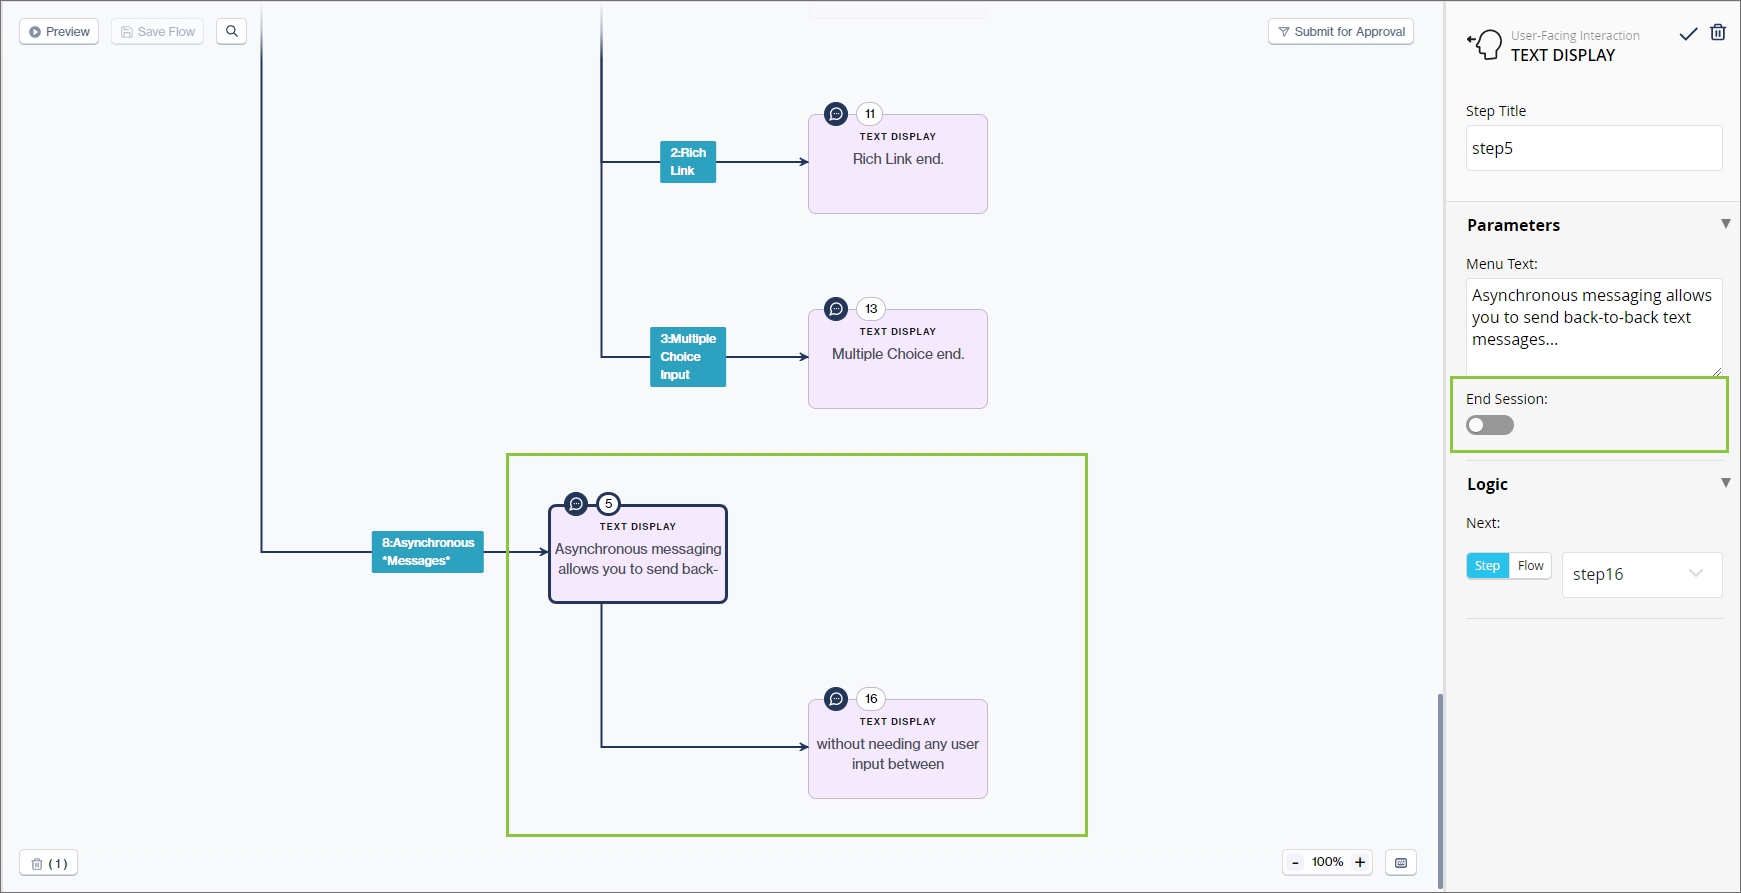Open the deleted items trash counter
Image resolution: width=1741 pixels, height=893 pixels.
click(x=48, y=863)
